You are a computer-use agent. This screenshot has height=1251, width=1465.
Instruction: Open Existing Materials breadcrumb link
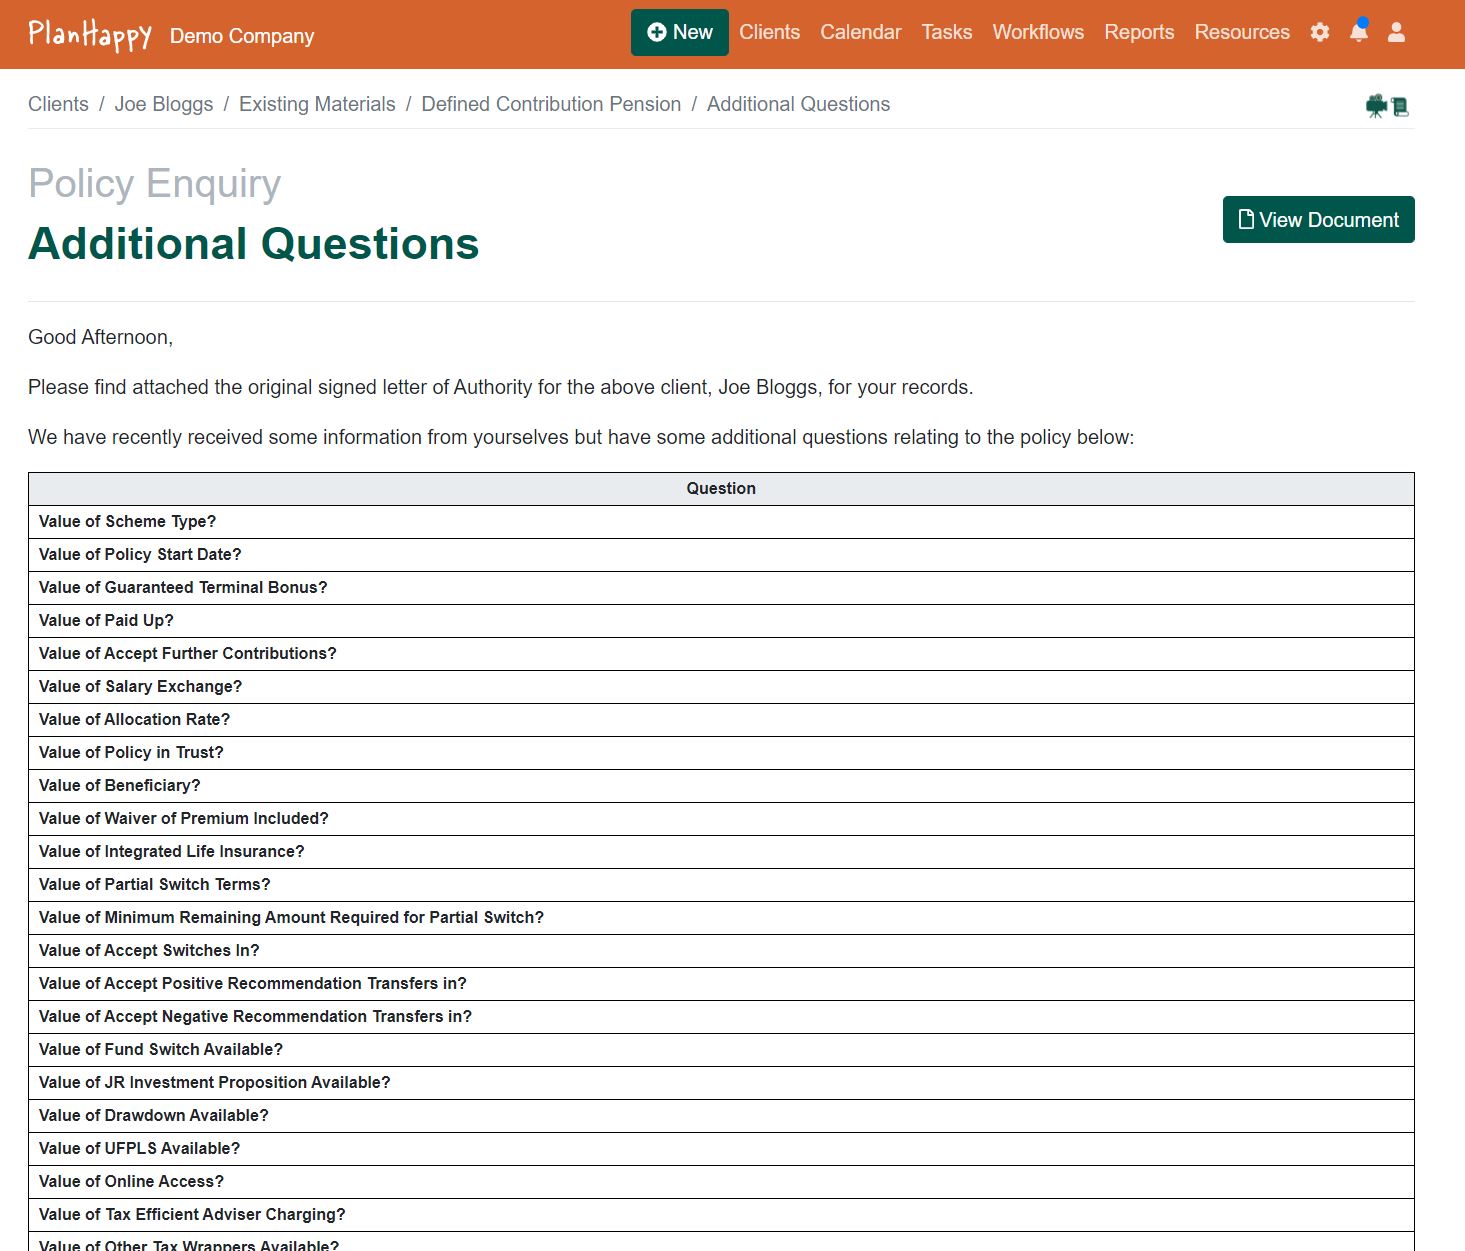pyautogui.click(x=317, y=104)
